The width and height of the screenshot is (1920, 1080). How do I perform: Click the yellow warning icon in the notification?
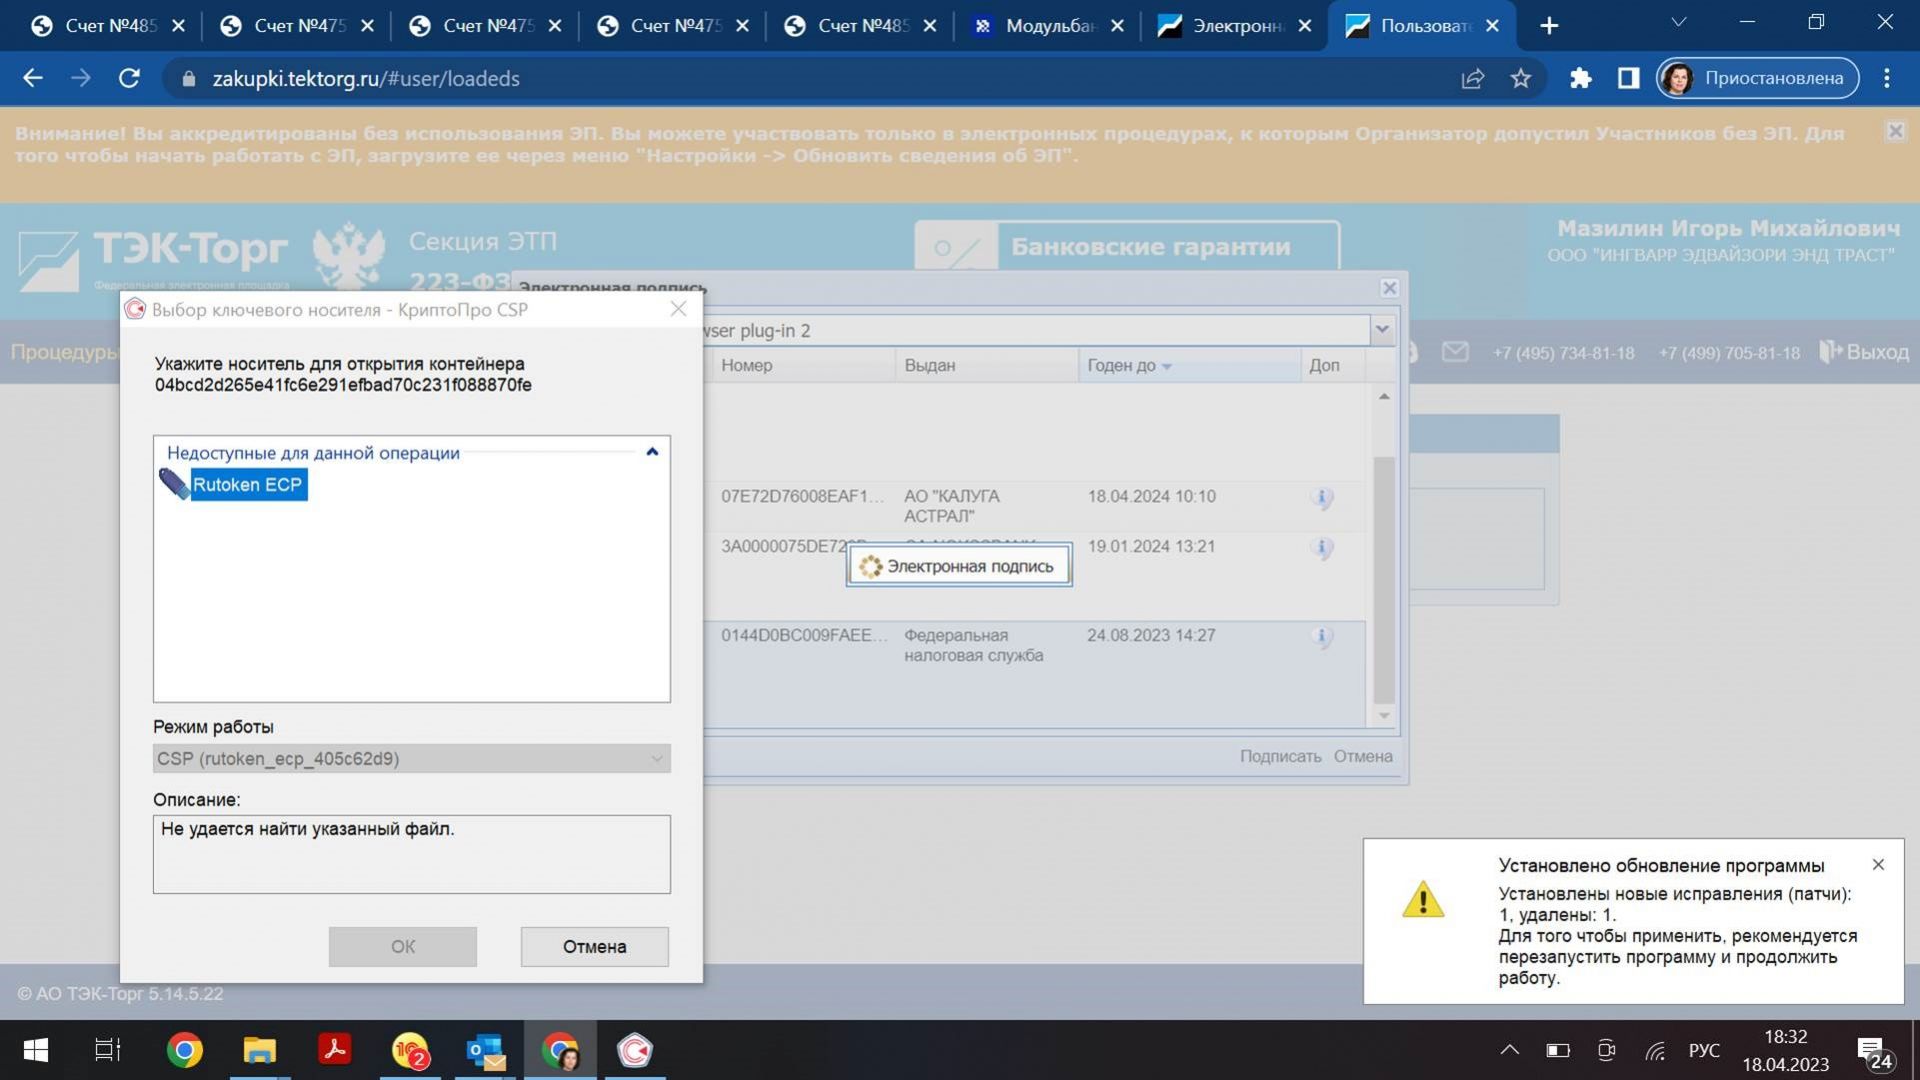[x=1422, y=898]
